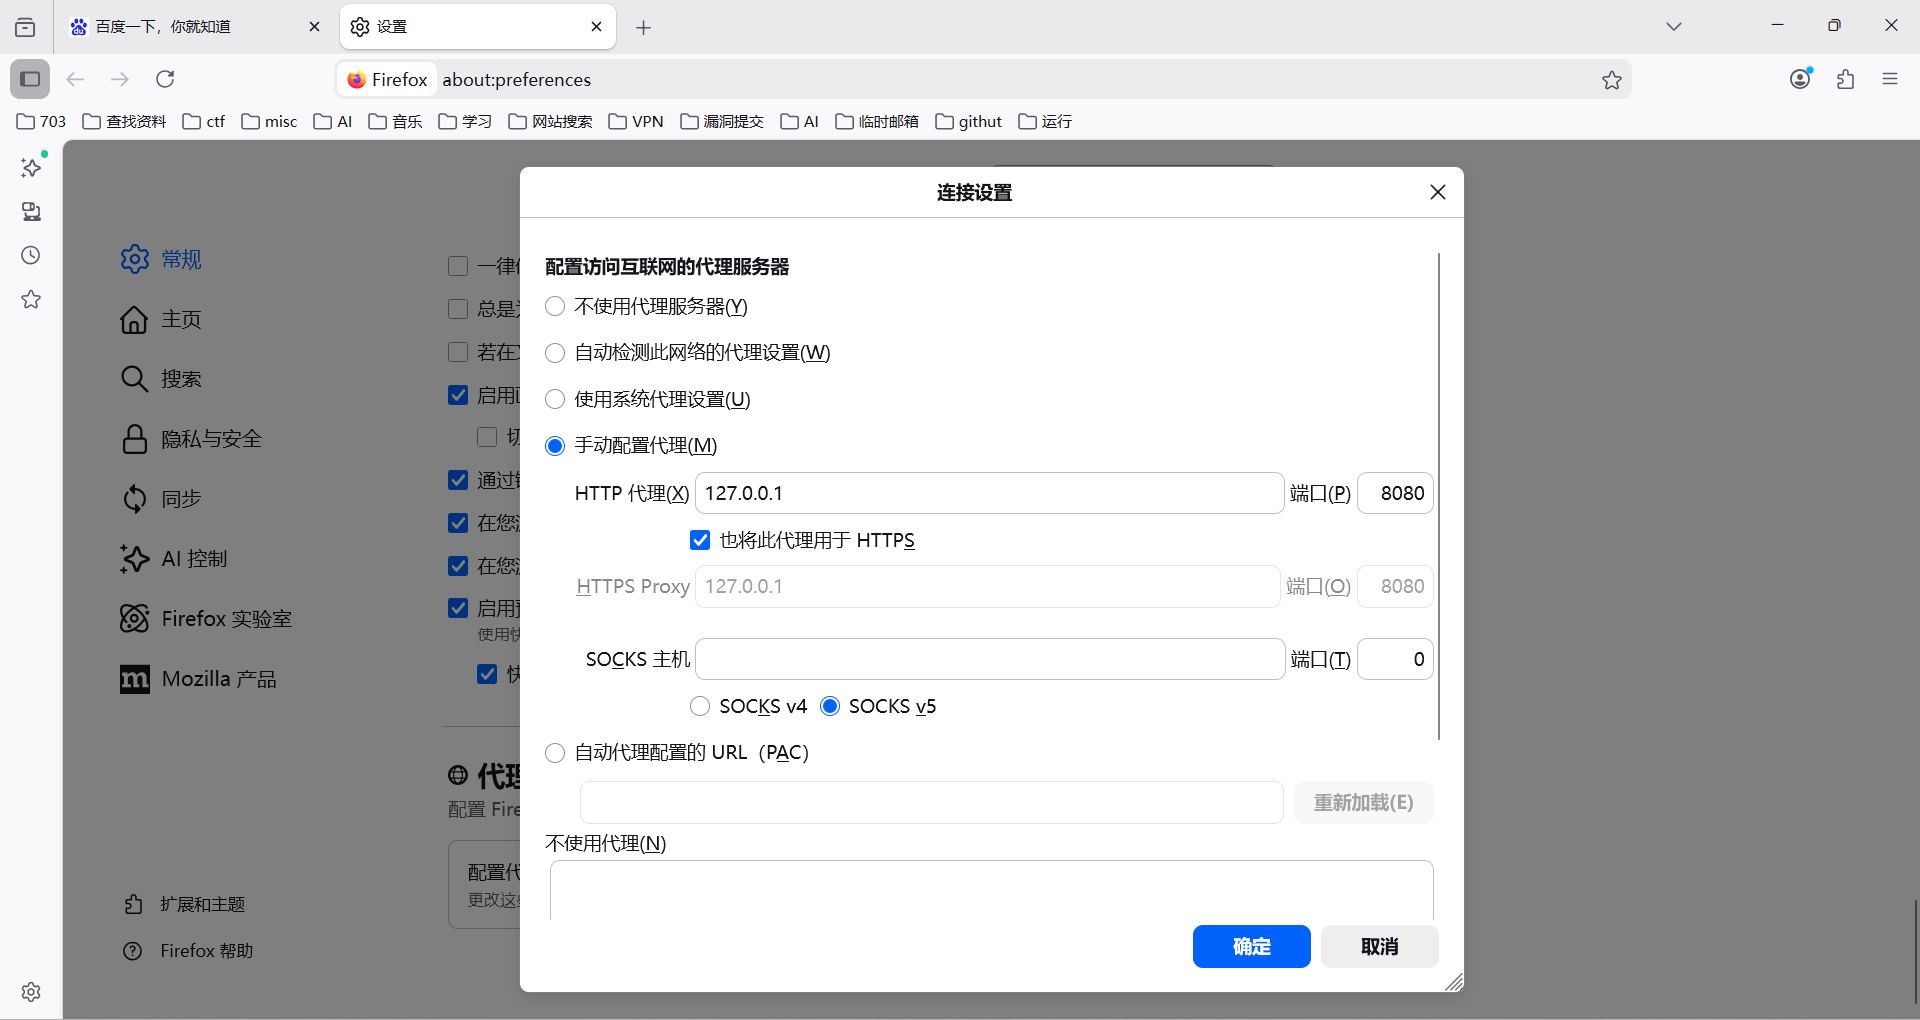The height and width of the screenshot is (1020, 1920).
Task: Open the 网站搜索 bookmark folder
Action: (550, 122)
